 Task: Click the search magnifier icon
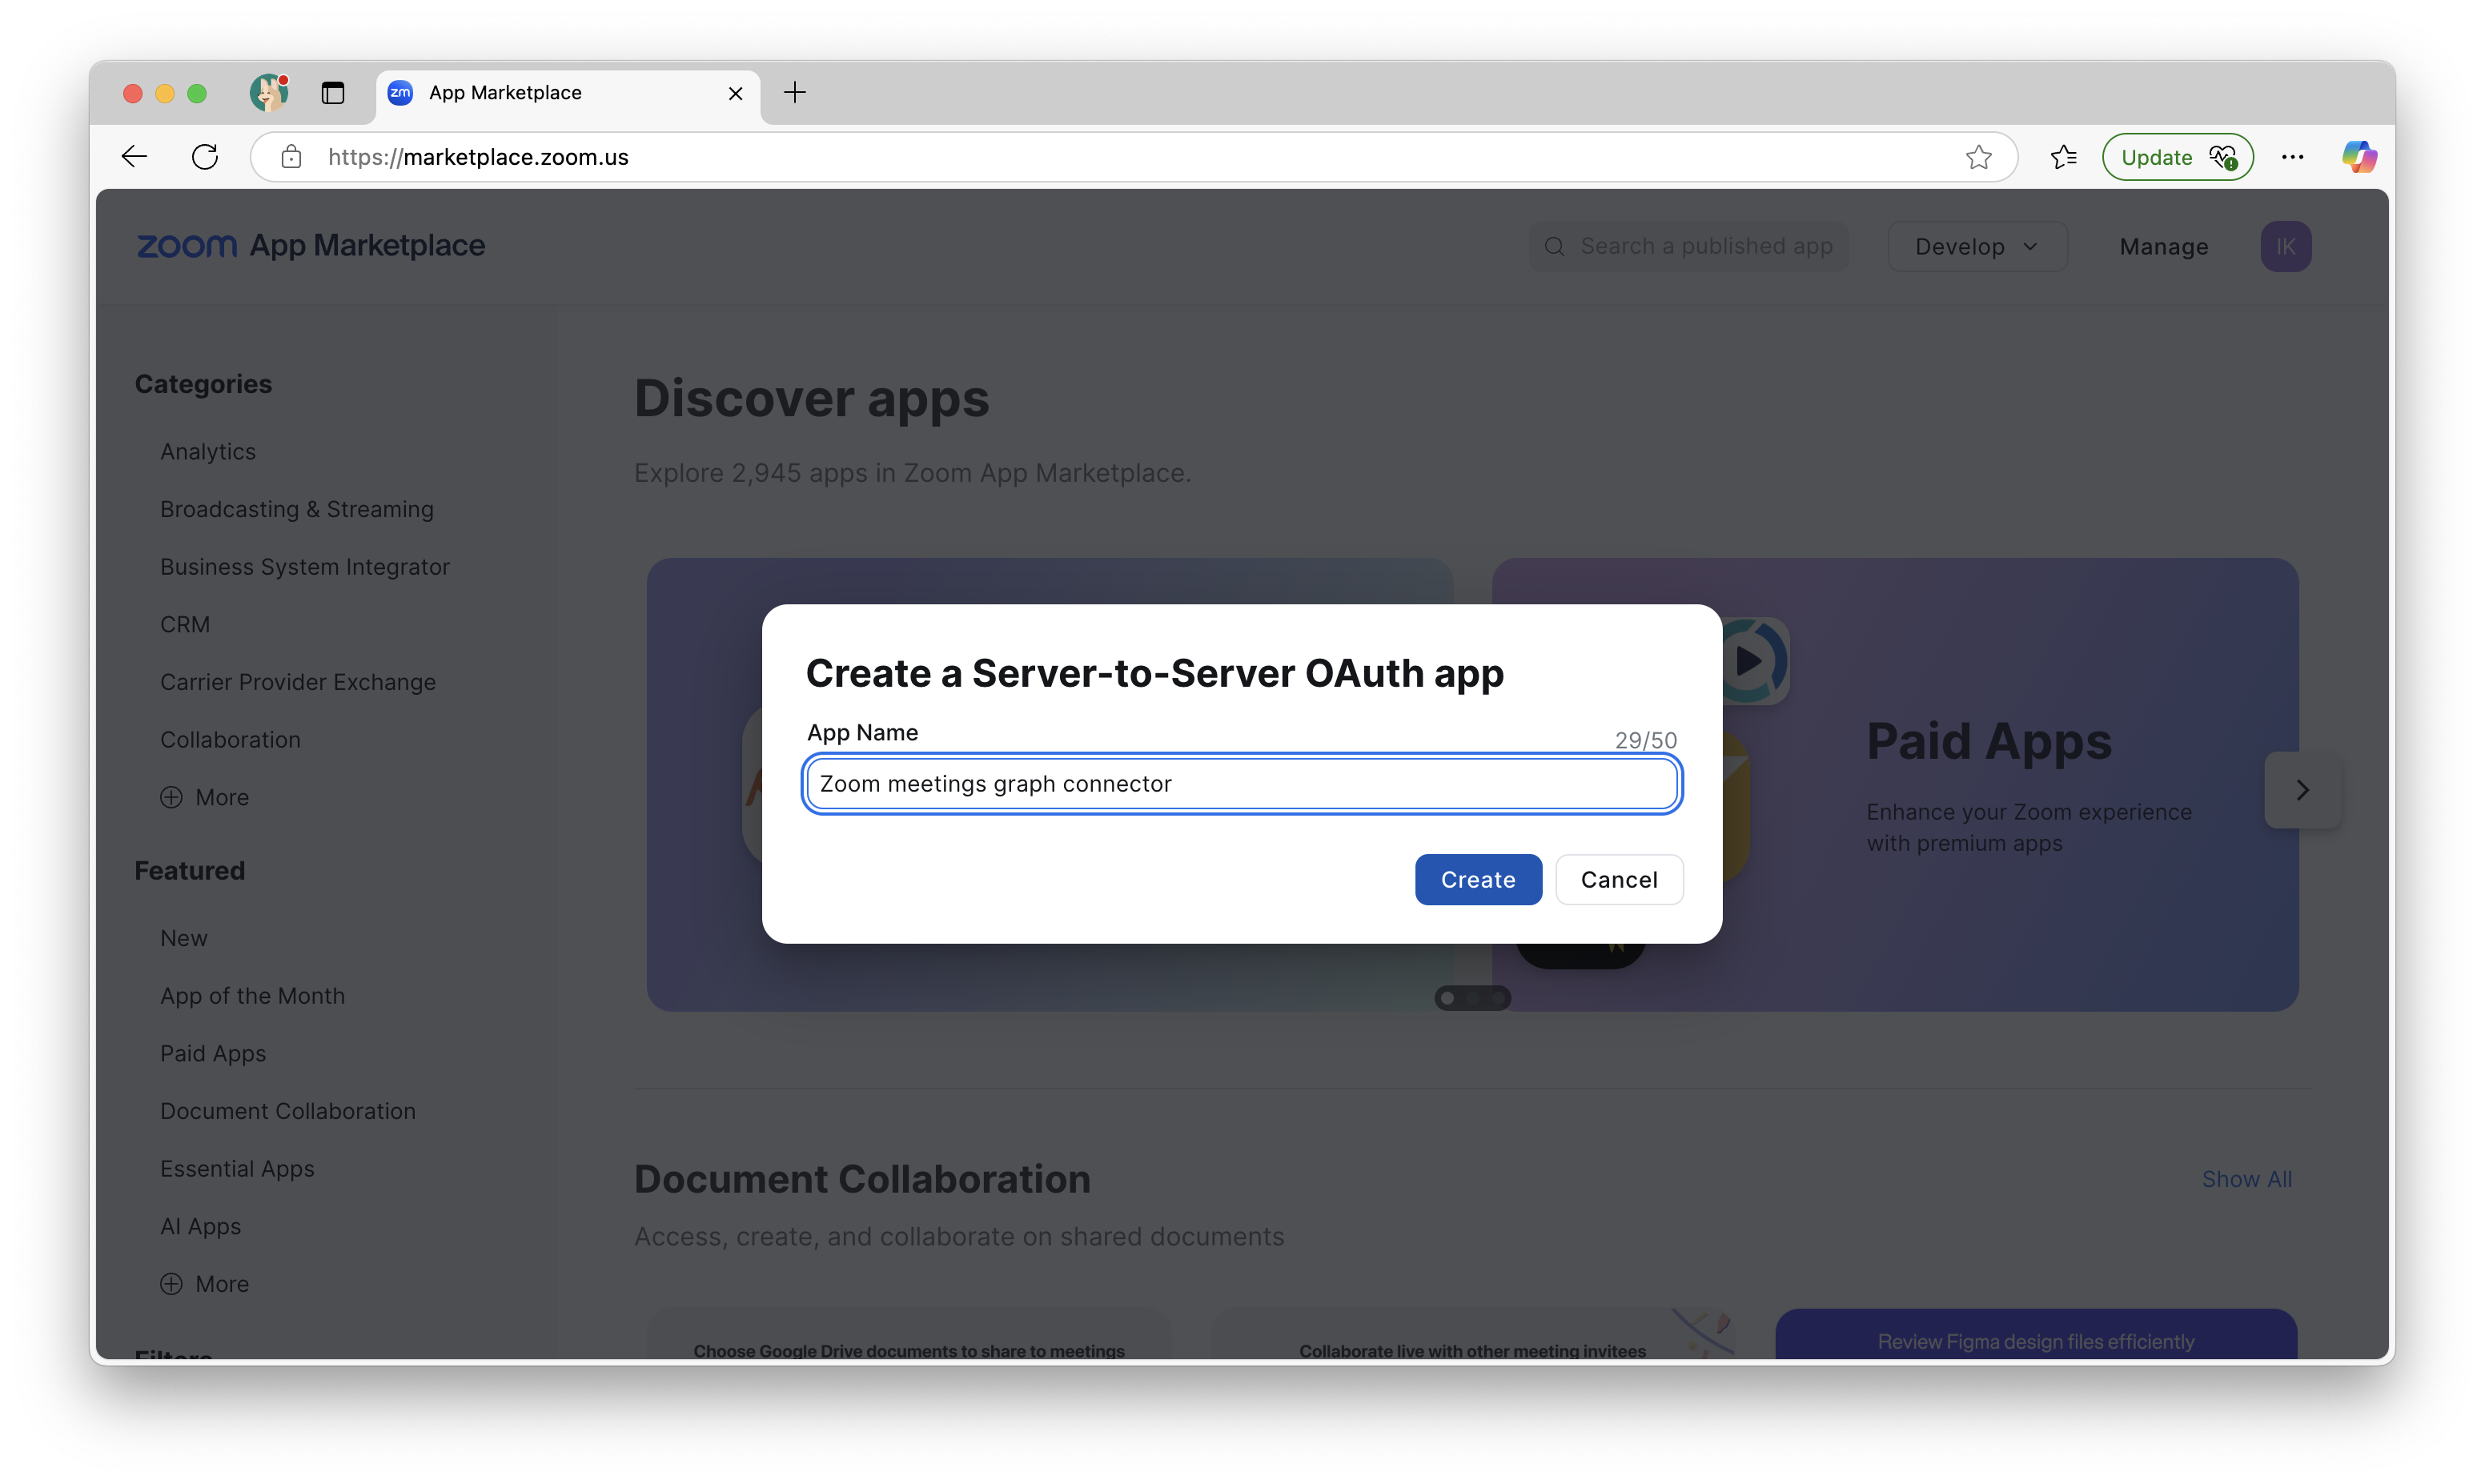(x=1554, y=246)
